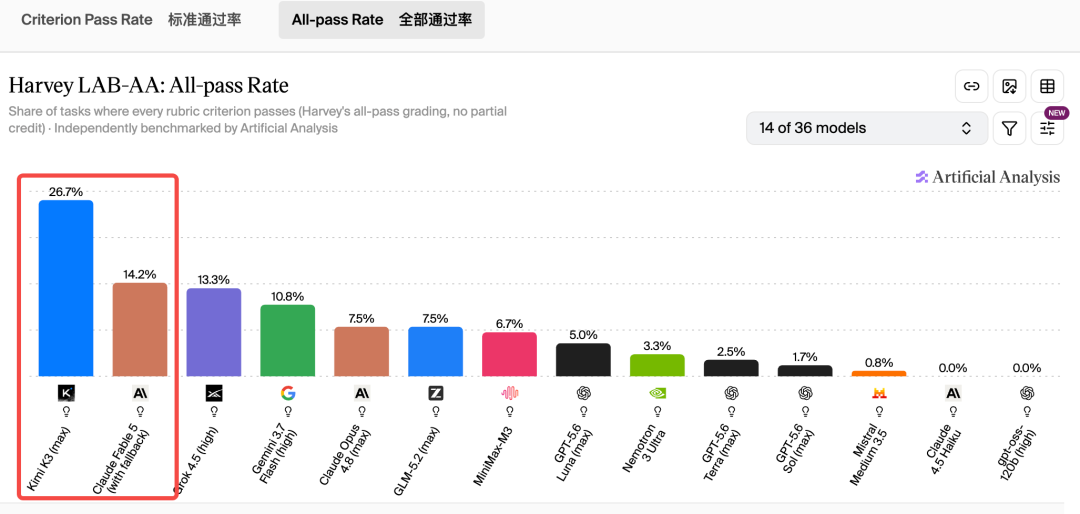The image size is (1080, 514).
Task: Click the purple Grok 4.5 13.3% bar
Action: (214, 332)
